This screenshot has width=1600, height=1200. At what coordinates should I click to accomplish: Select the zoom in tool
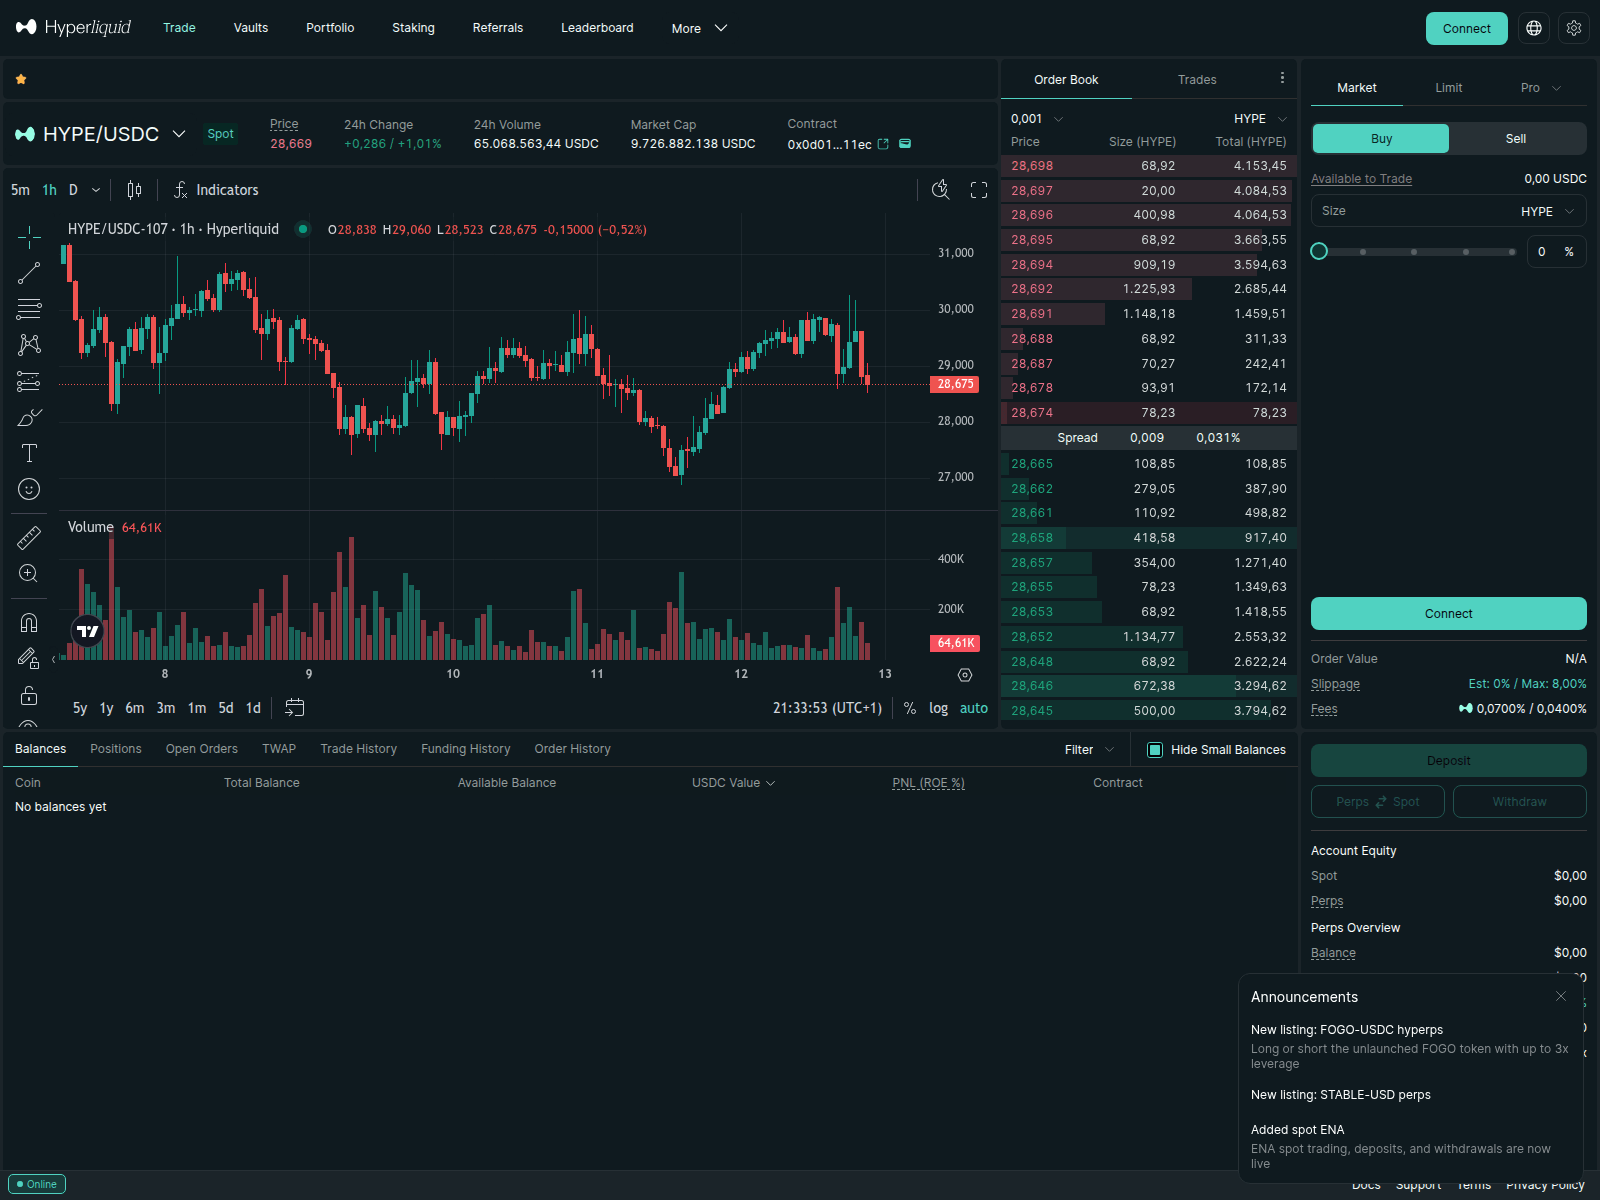(29, 574)
